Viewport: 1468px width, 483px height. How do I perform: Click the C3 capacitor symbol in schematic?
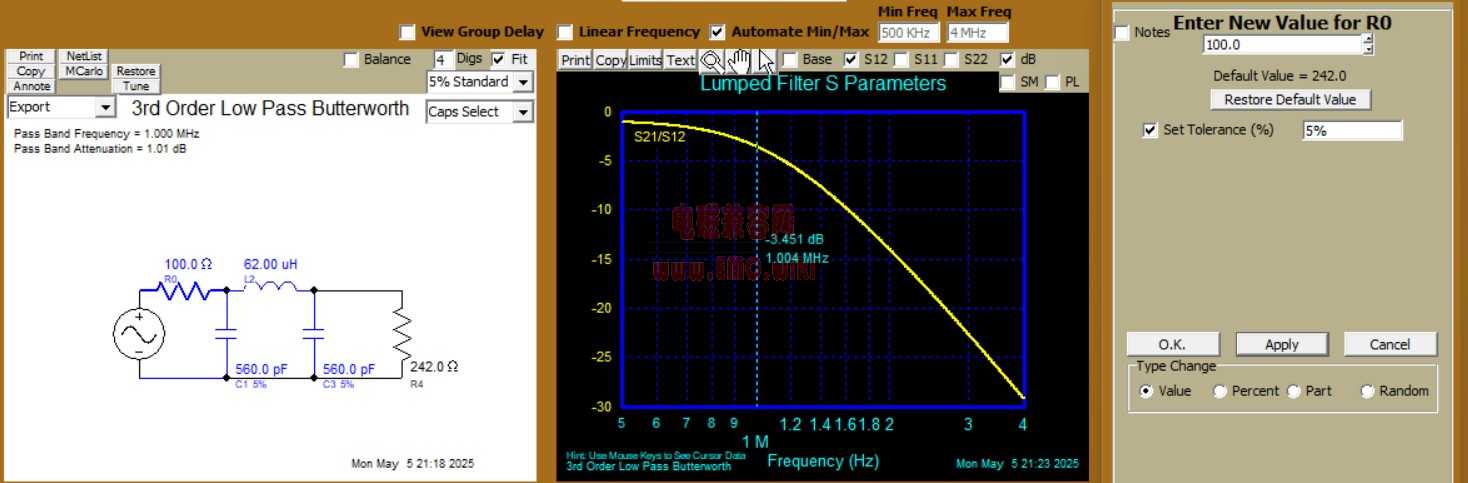pyautogui.click(x=314, y=333)
